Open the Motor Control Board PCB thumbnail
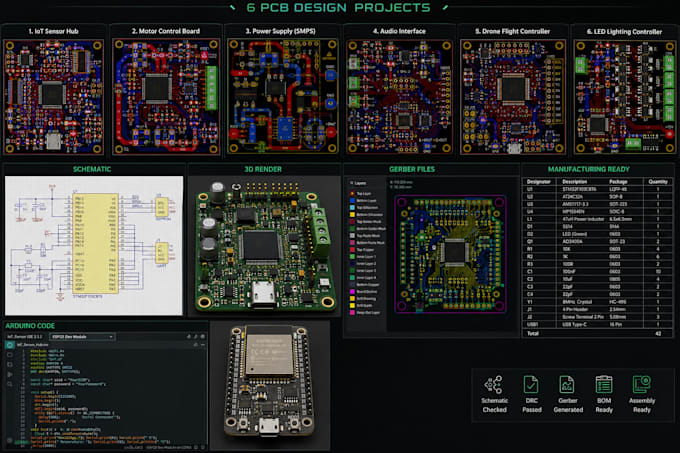The height and width of the screenshot is (453, 680). click(166, 97)
